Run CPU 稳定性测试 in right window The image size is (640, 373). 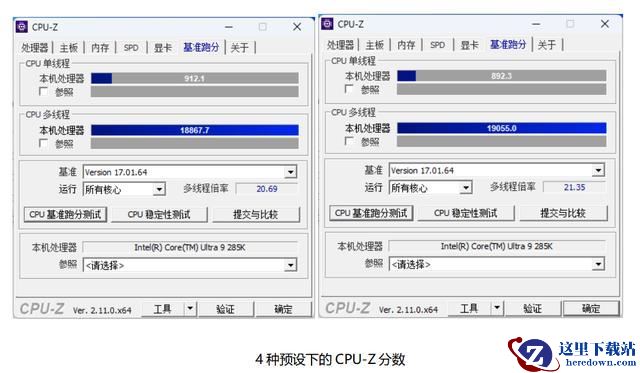click(466, 213)
